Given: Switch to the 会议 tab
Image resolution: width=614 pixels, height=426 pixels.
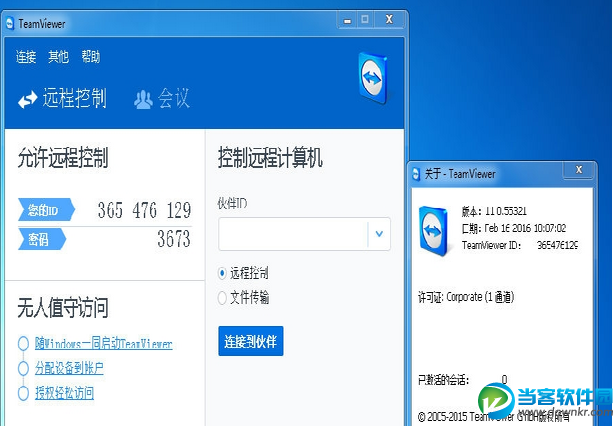Looking at the screenshot, I should tap(174, 98).
